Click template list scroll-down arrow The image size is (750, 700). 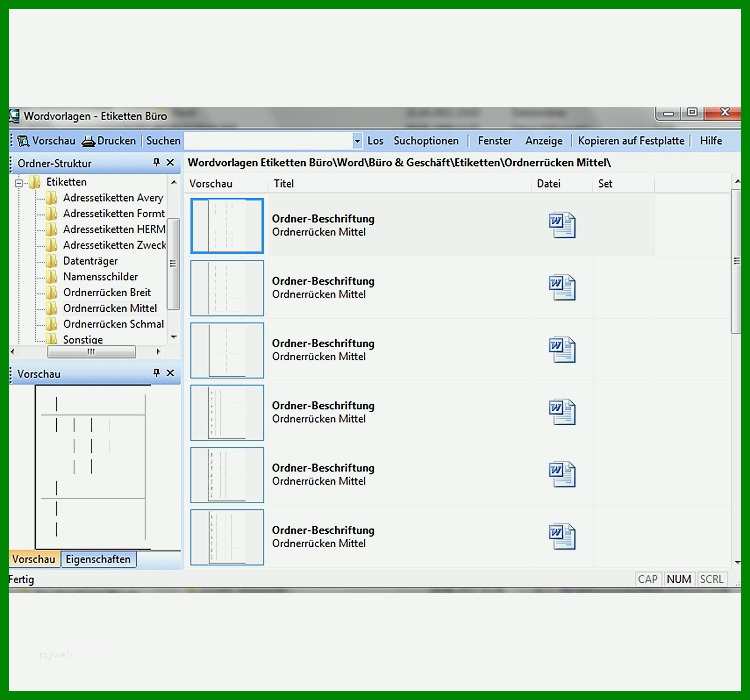pyautogui.click(x=736, y=563)
